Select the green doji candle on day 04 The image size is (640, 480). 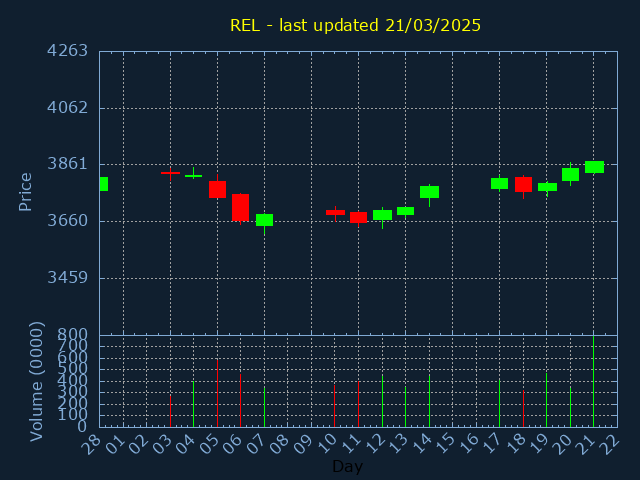coord(193,176)
